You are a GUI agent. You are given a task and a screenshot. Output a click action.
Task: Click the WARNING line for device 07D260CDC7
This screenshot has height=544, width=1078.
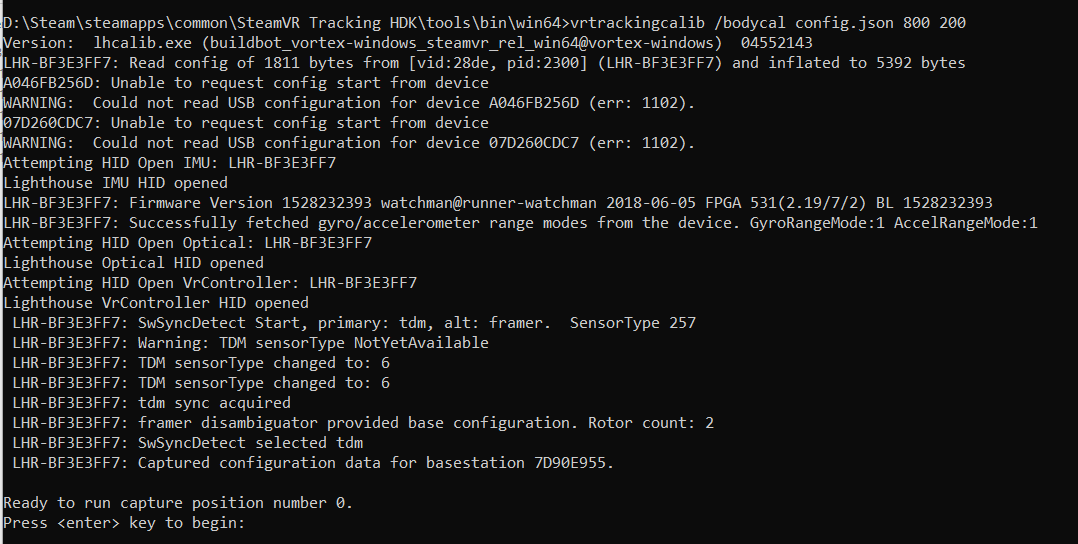tap(349, 143)
